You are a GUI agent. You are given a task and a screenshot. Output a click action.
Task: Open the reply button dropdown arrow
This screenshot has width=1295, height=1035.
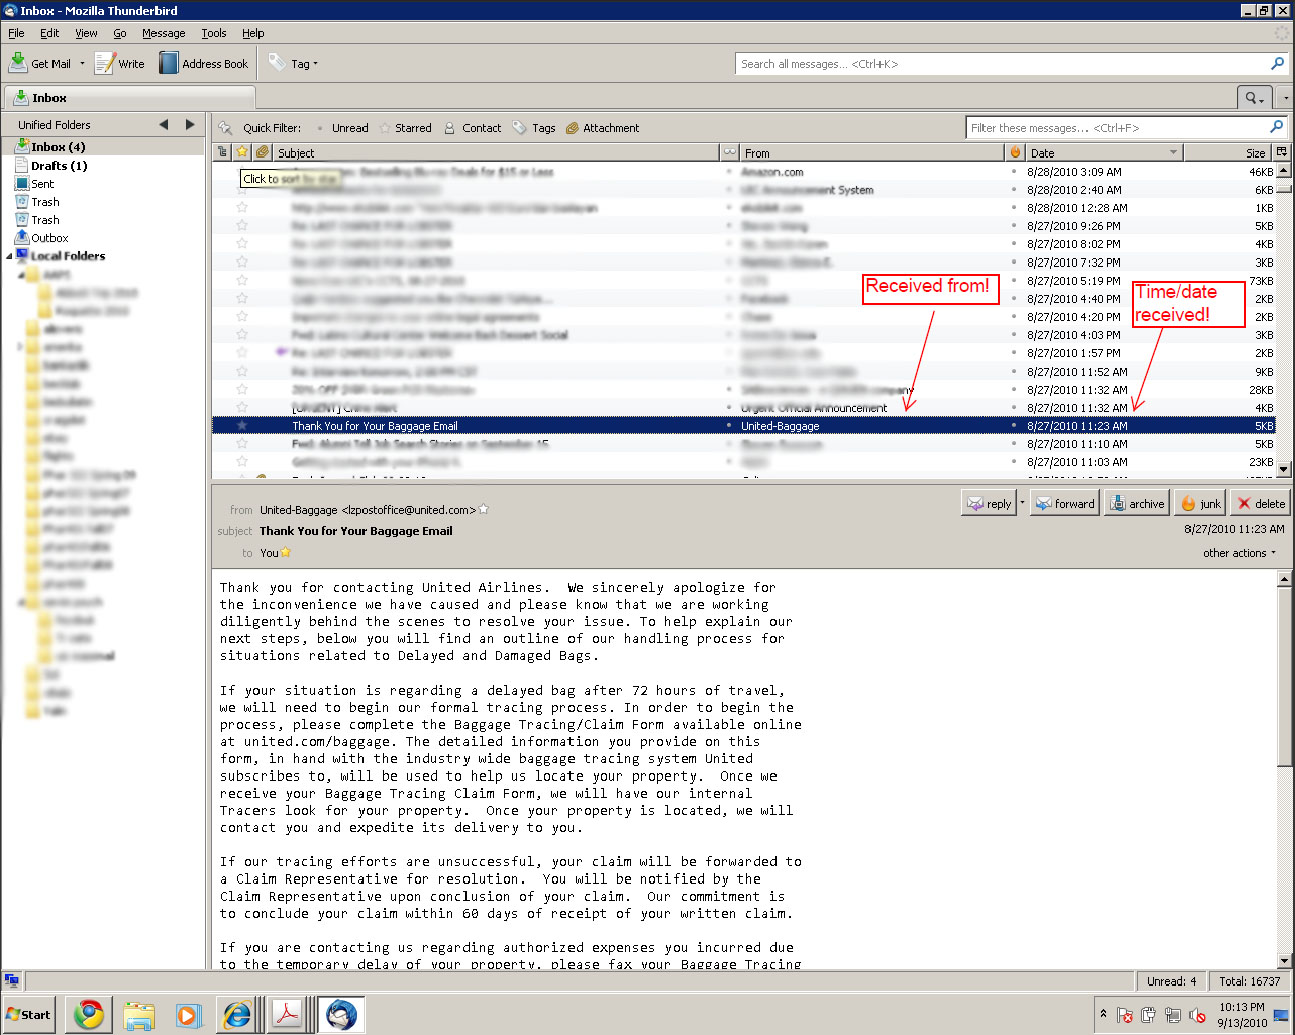tap(1021, 503)
